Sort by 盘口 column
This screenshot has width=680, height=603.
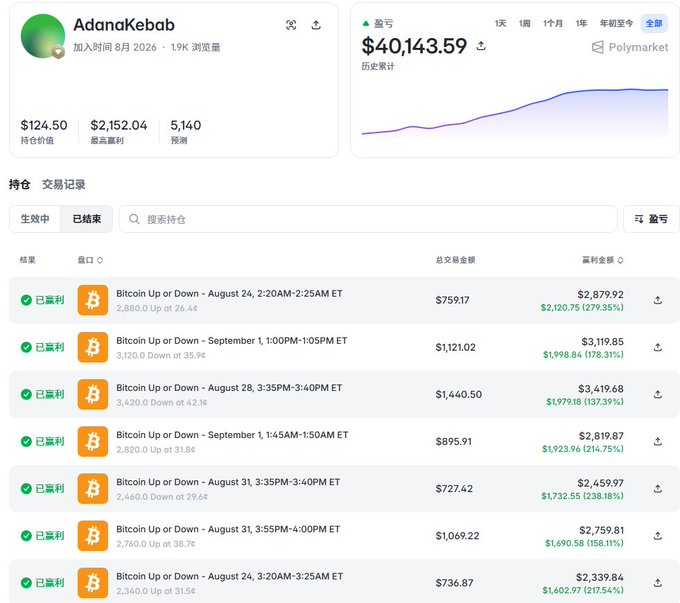(x=90, y=260)
